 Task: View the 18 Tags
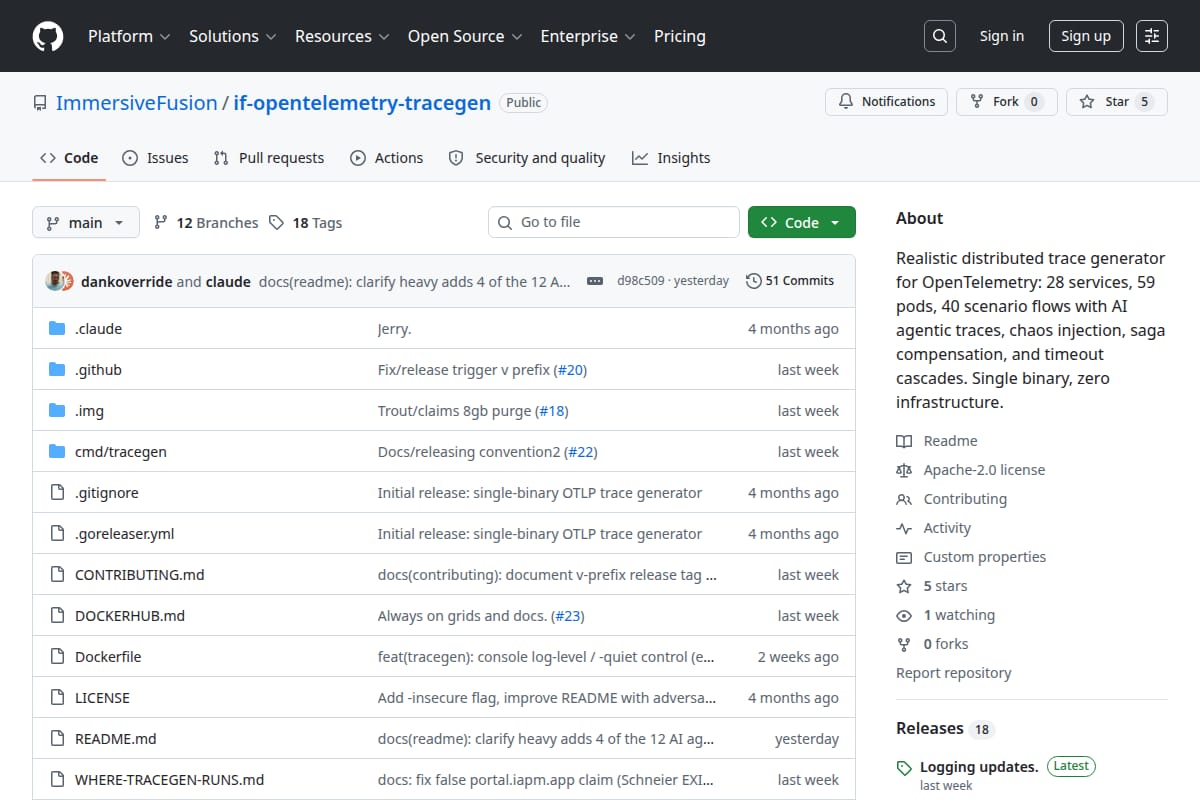click(x=306, y=223)
